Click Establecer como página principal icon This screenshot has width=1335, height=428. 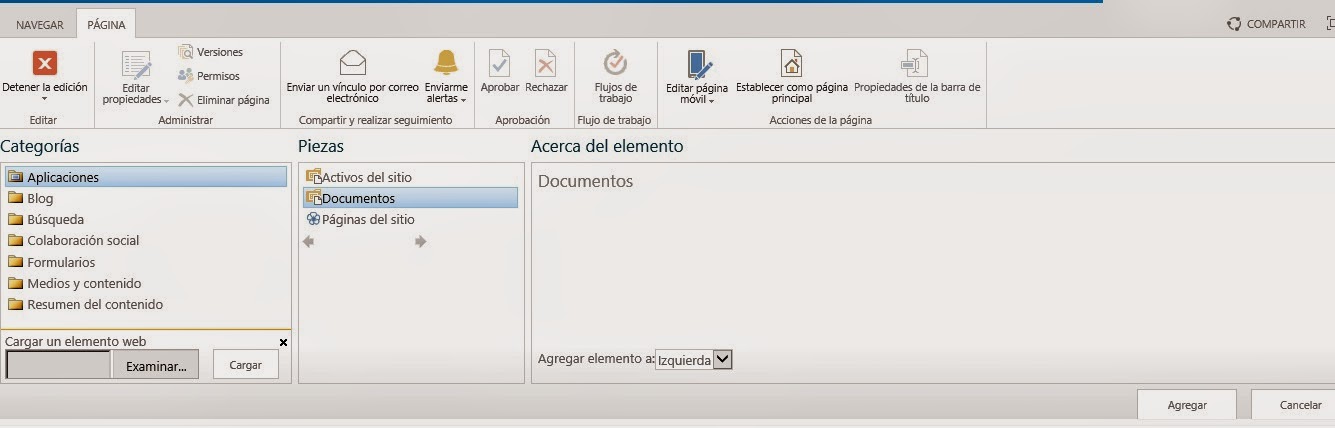point(791,64)
